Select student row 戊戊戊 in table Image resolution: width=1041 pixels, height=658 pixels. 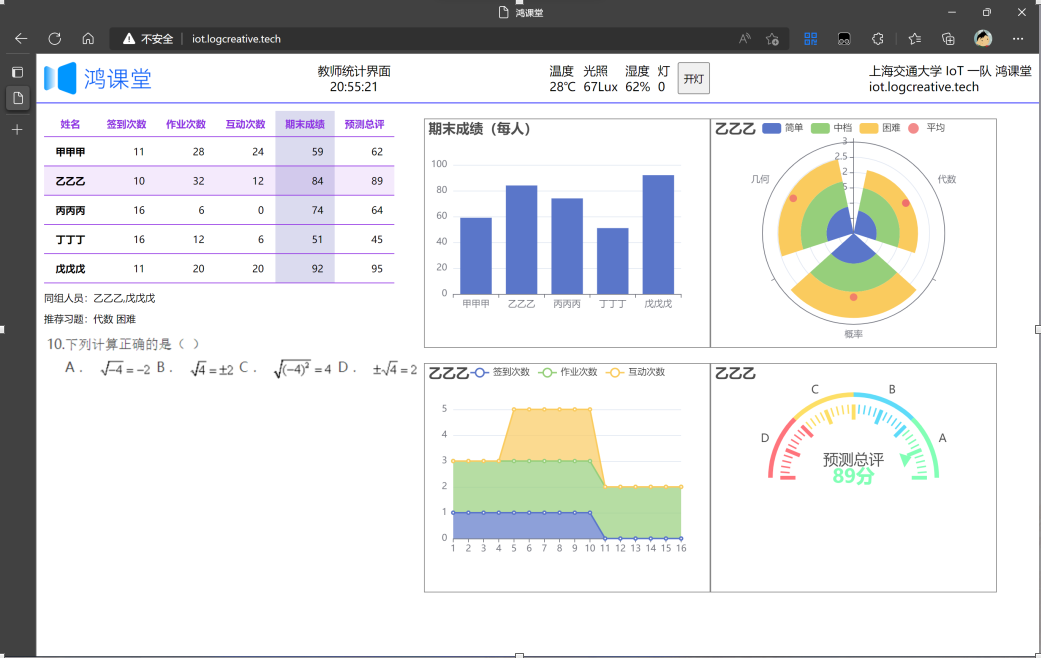(70, 269)
